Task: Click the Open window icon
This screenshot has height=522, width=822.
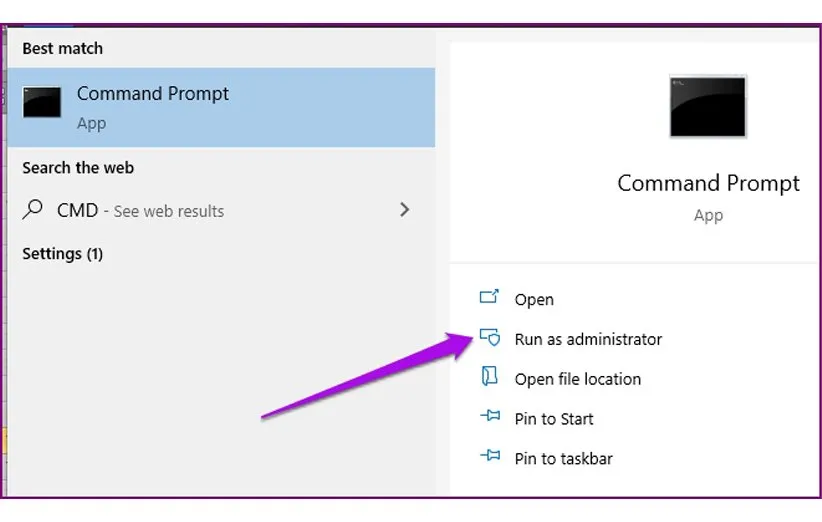Action: coord(489,298)
